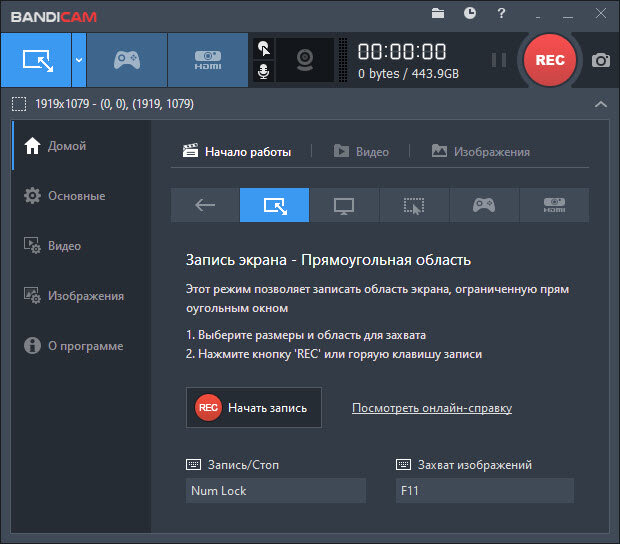Open the output folder icon in the title bar

pos(438,13)
